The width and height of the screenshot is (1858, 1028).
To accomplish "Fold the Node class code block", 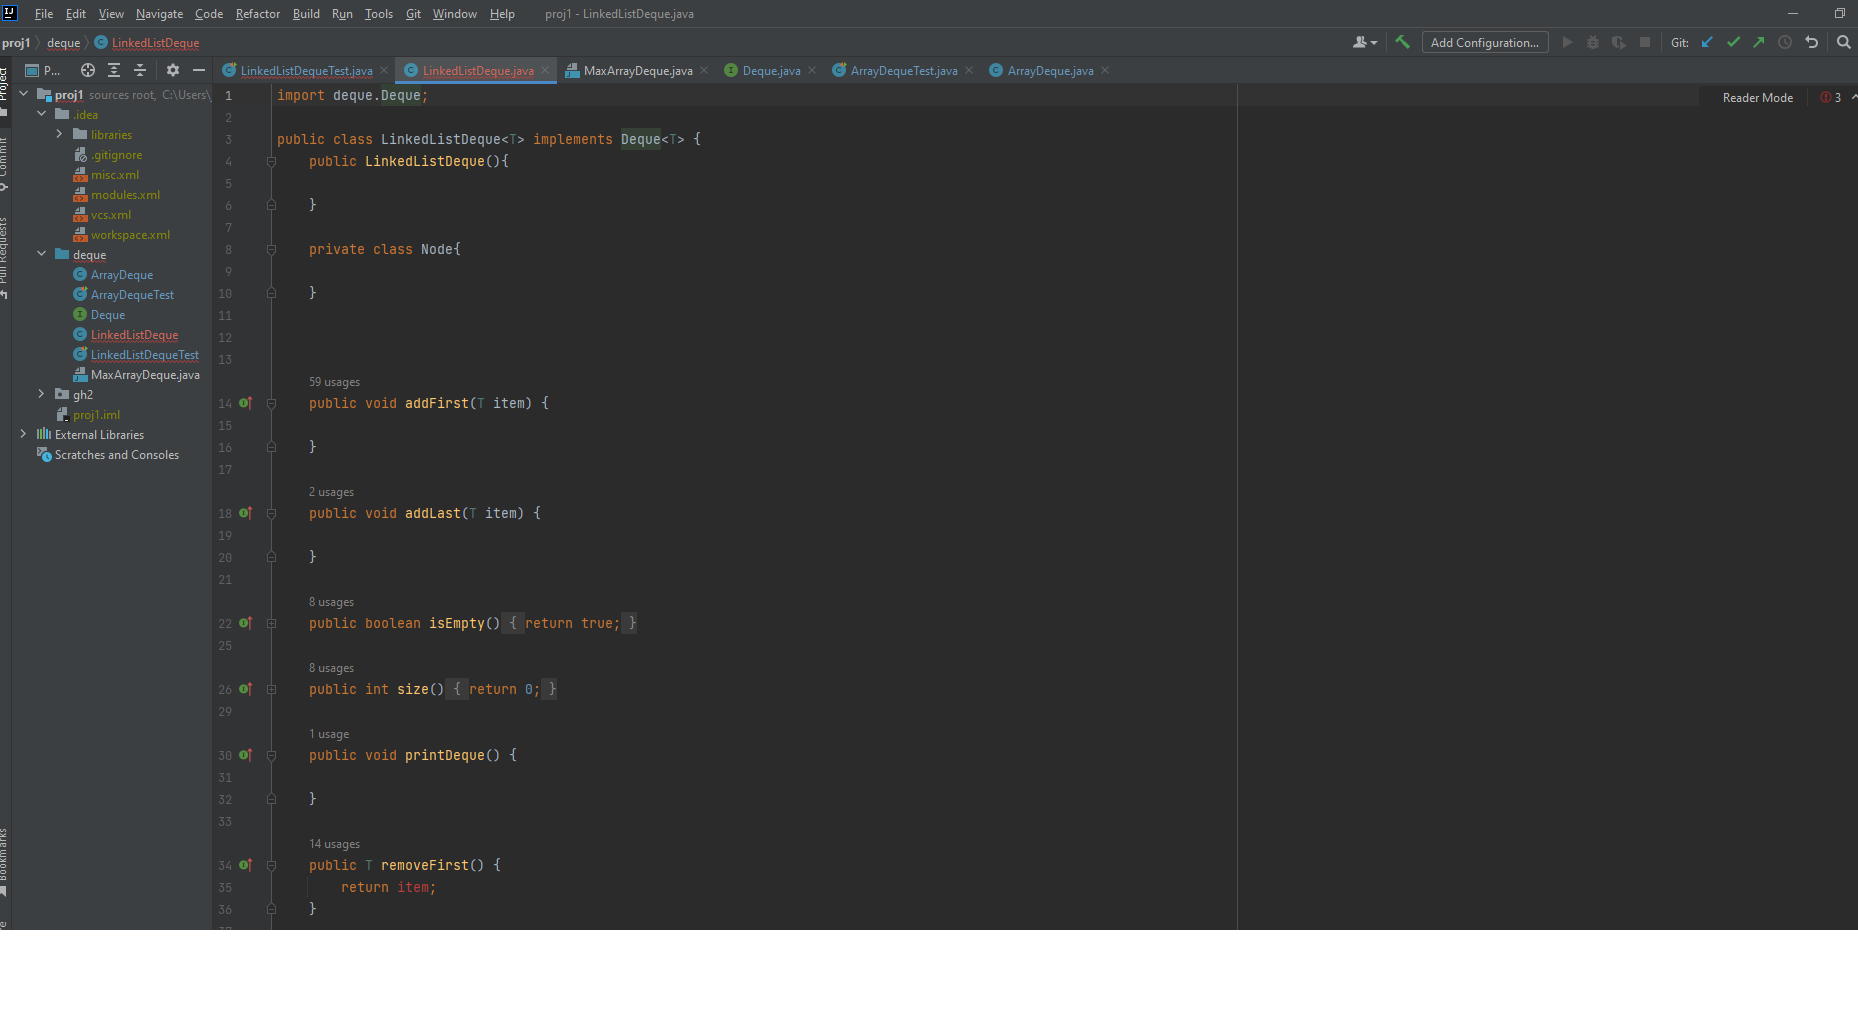I will coord(271,250).
